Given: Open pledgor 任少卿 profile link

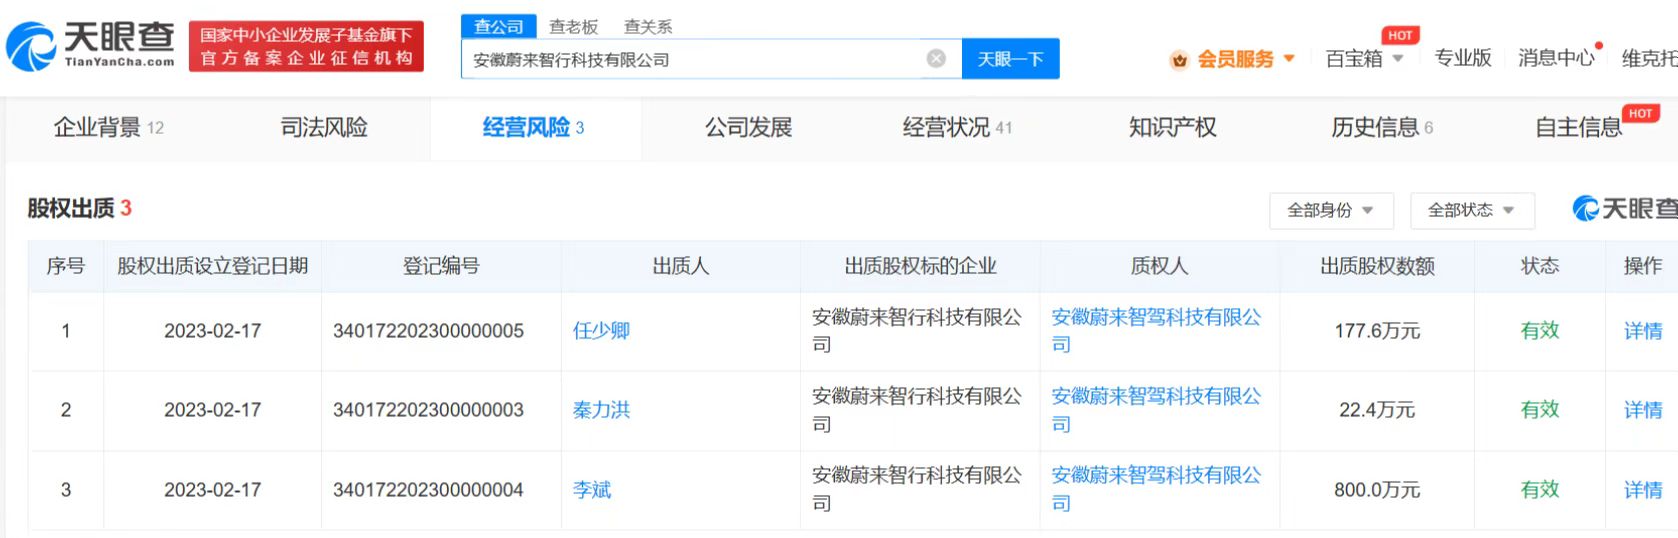Looking at the screenshot, I should (x=601, y=331).
